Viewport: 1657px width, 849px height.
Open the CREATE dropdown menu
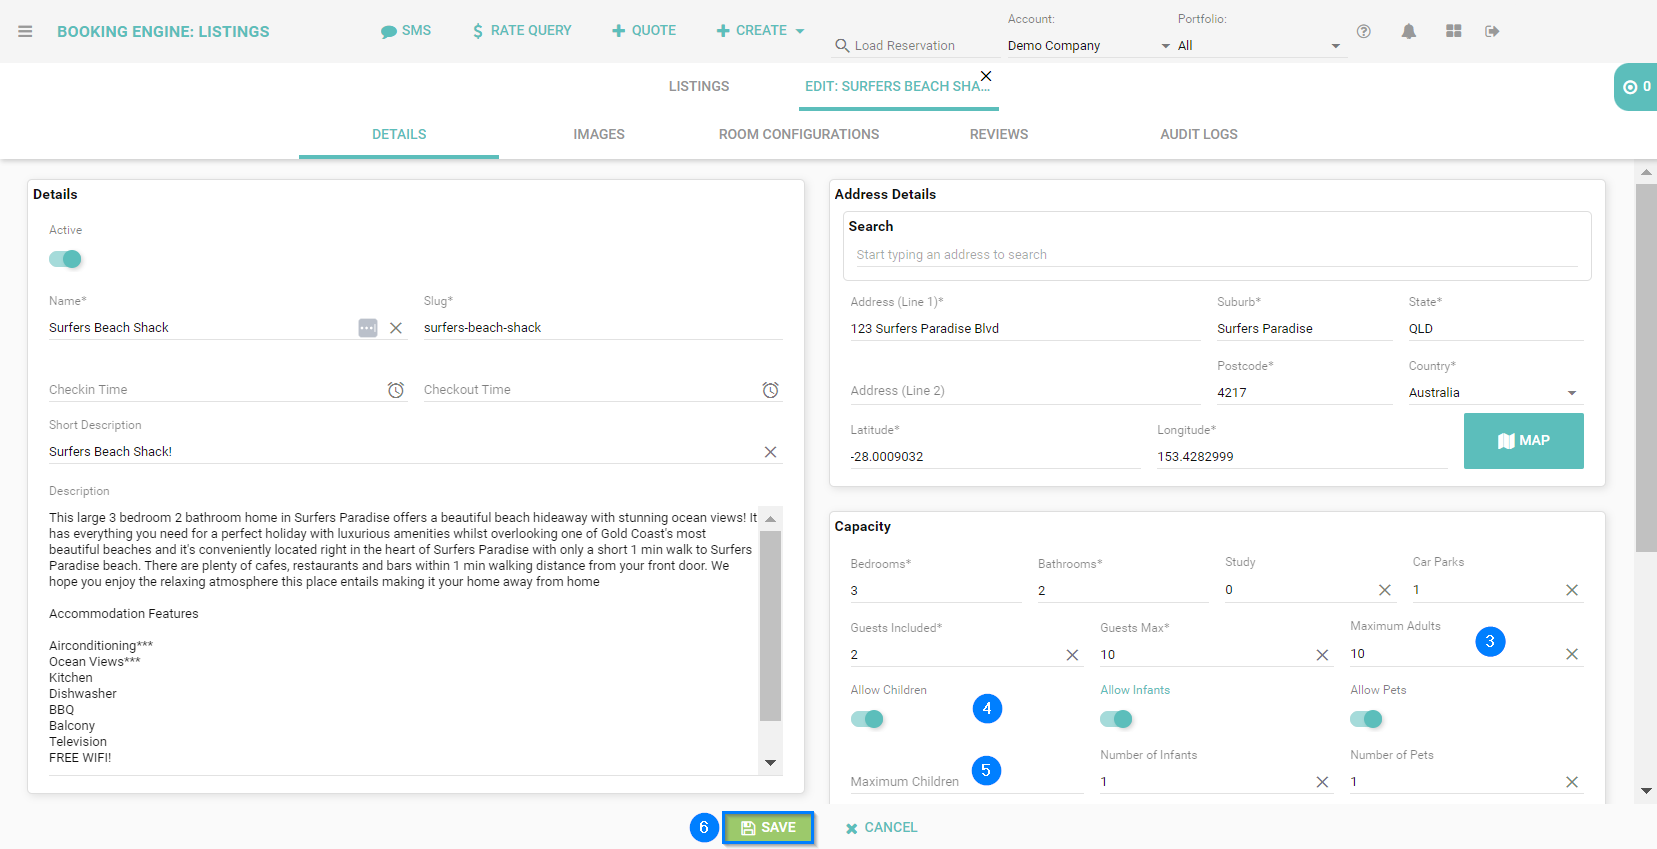tap(761, 31)
